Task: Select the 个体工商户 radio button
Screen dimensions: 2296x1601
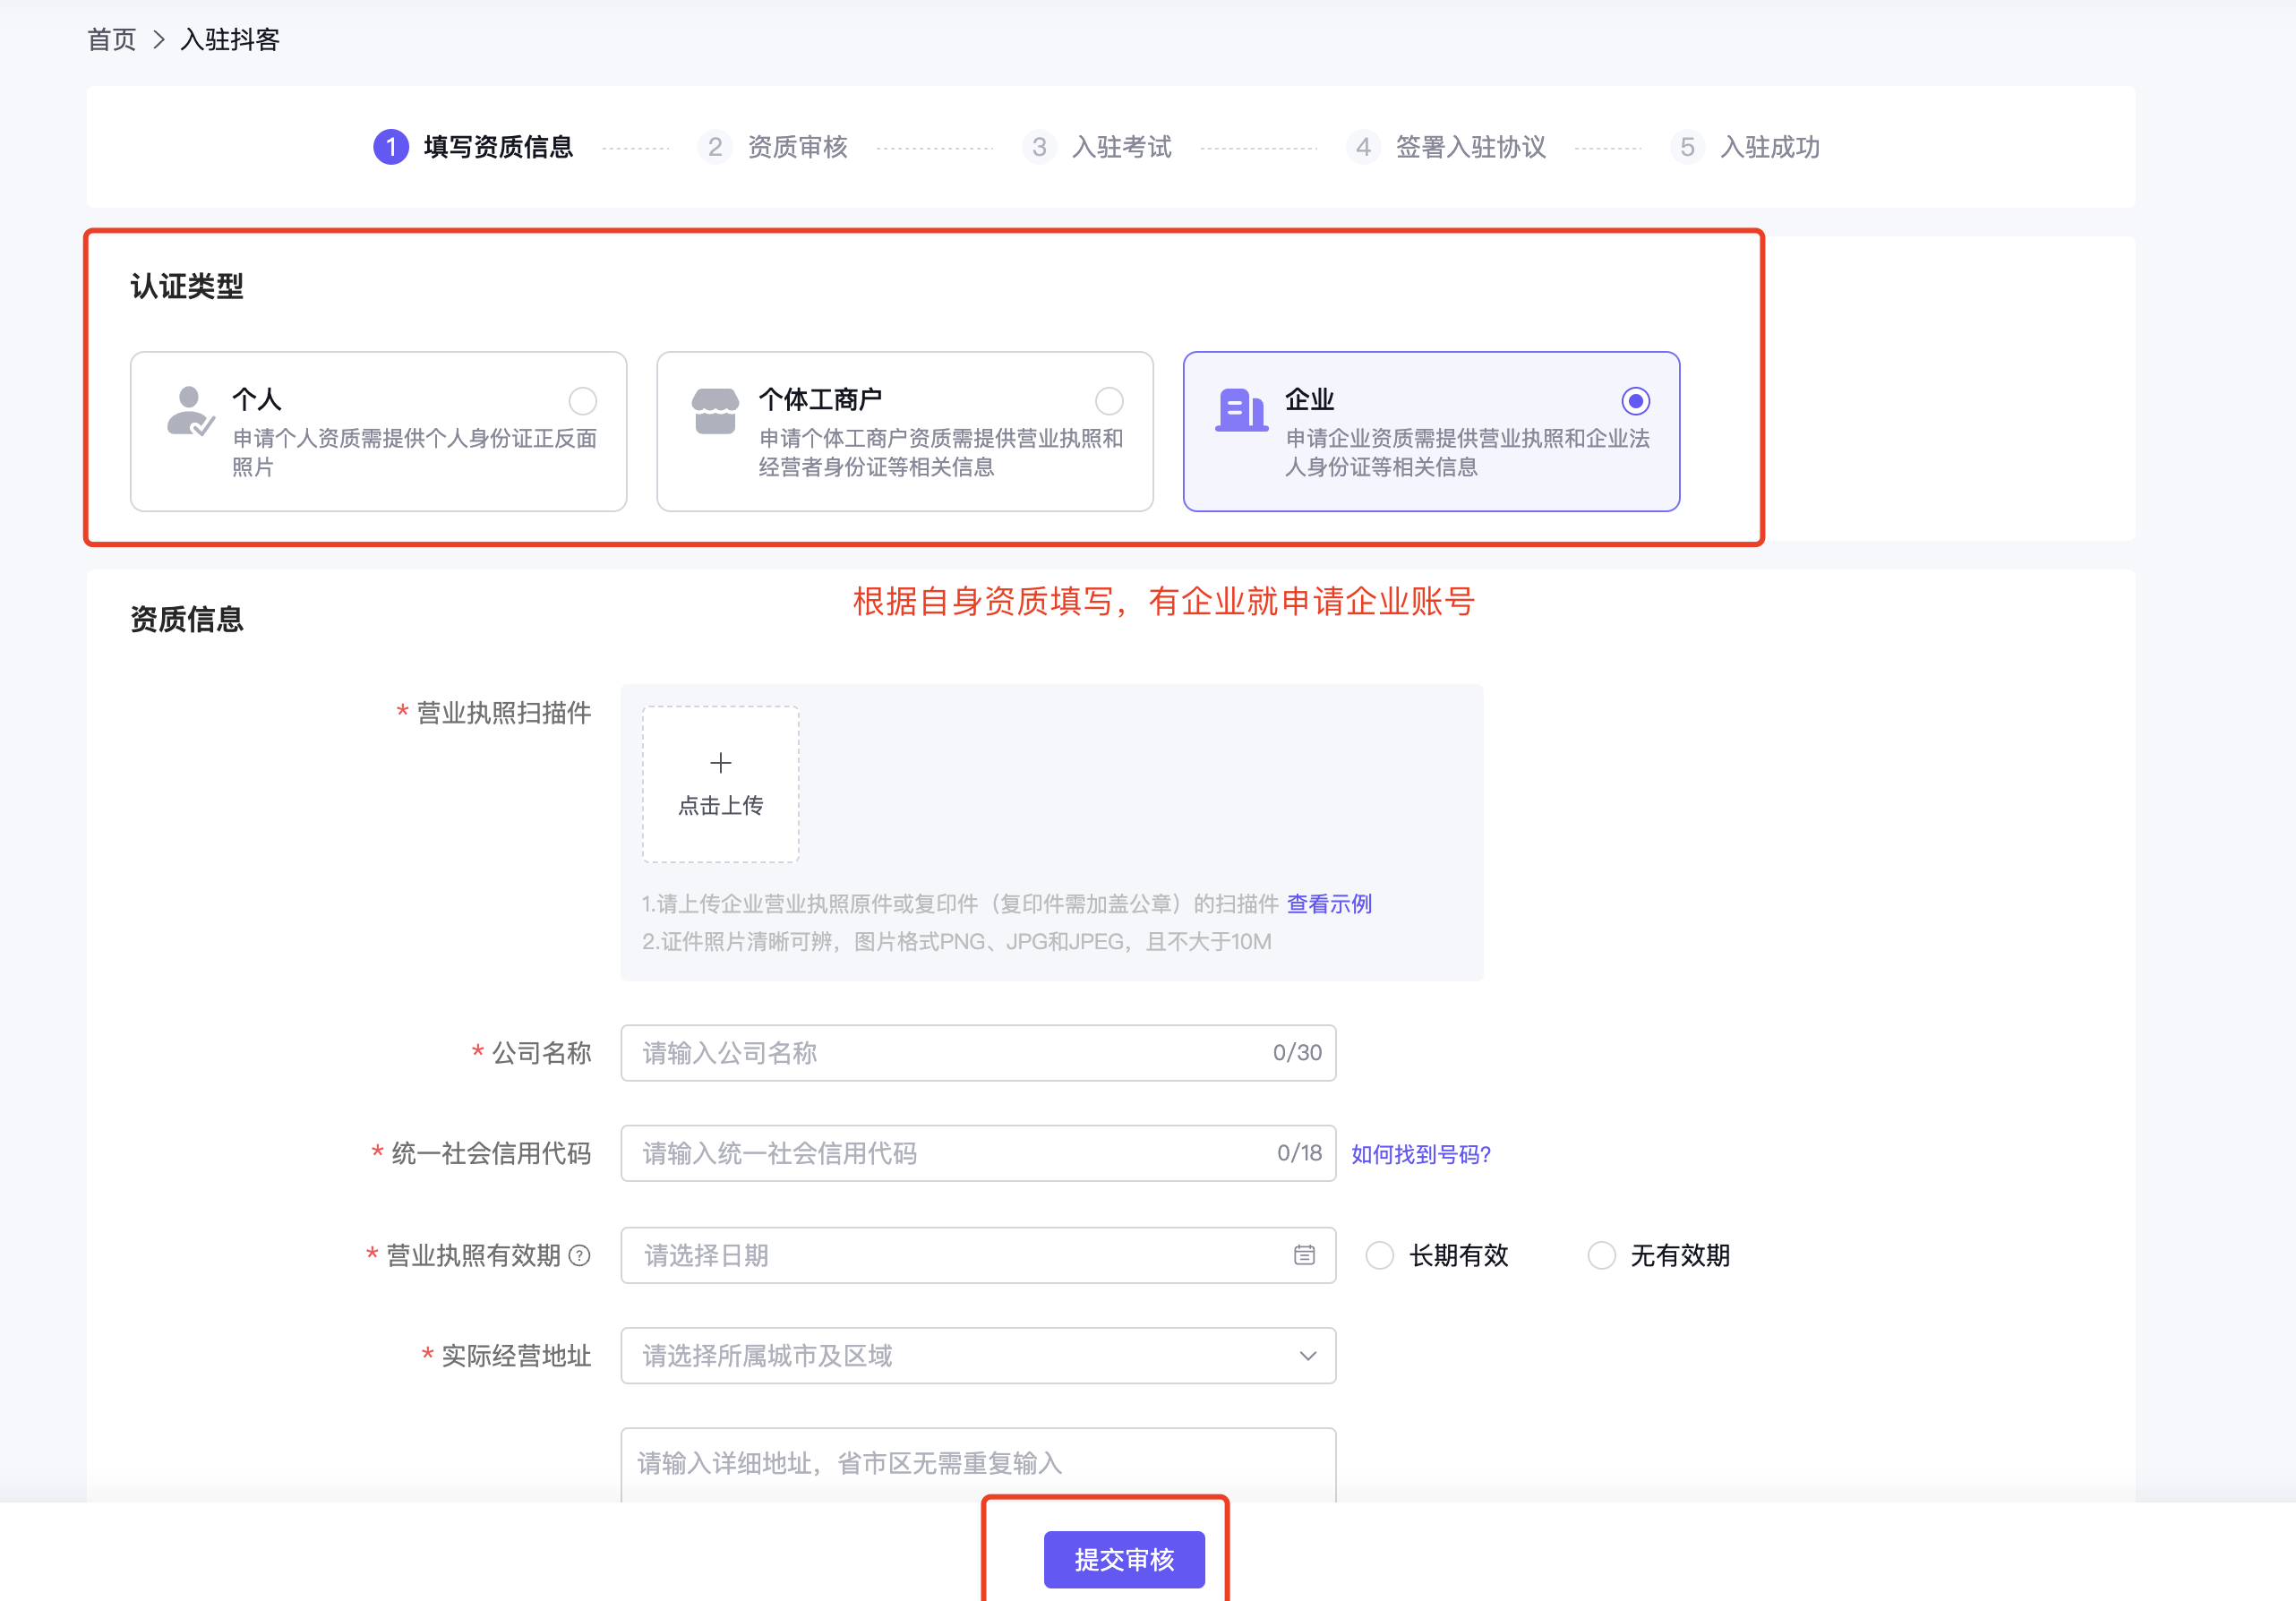Action: tap(1108, 401)
